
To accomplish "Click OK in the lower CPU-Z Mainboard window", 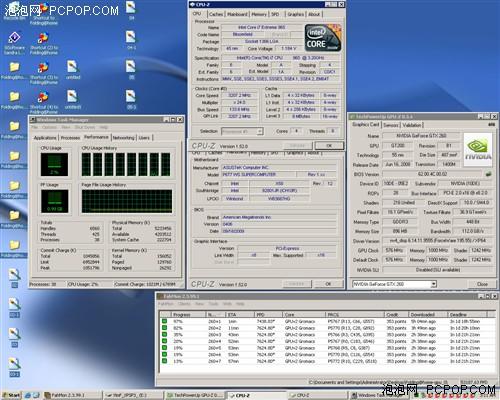I will pyautogui.click(x=328, y=284).
